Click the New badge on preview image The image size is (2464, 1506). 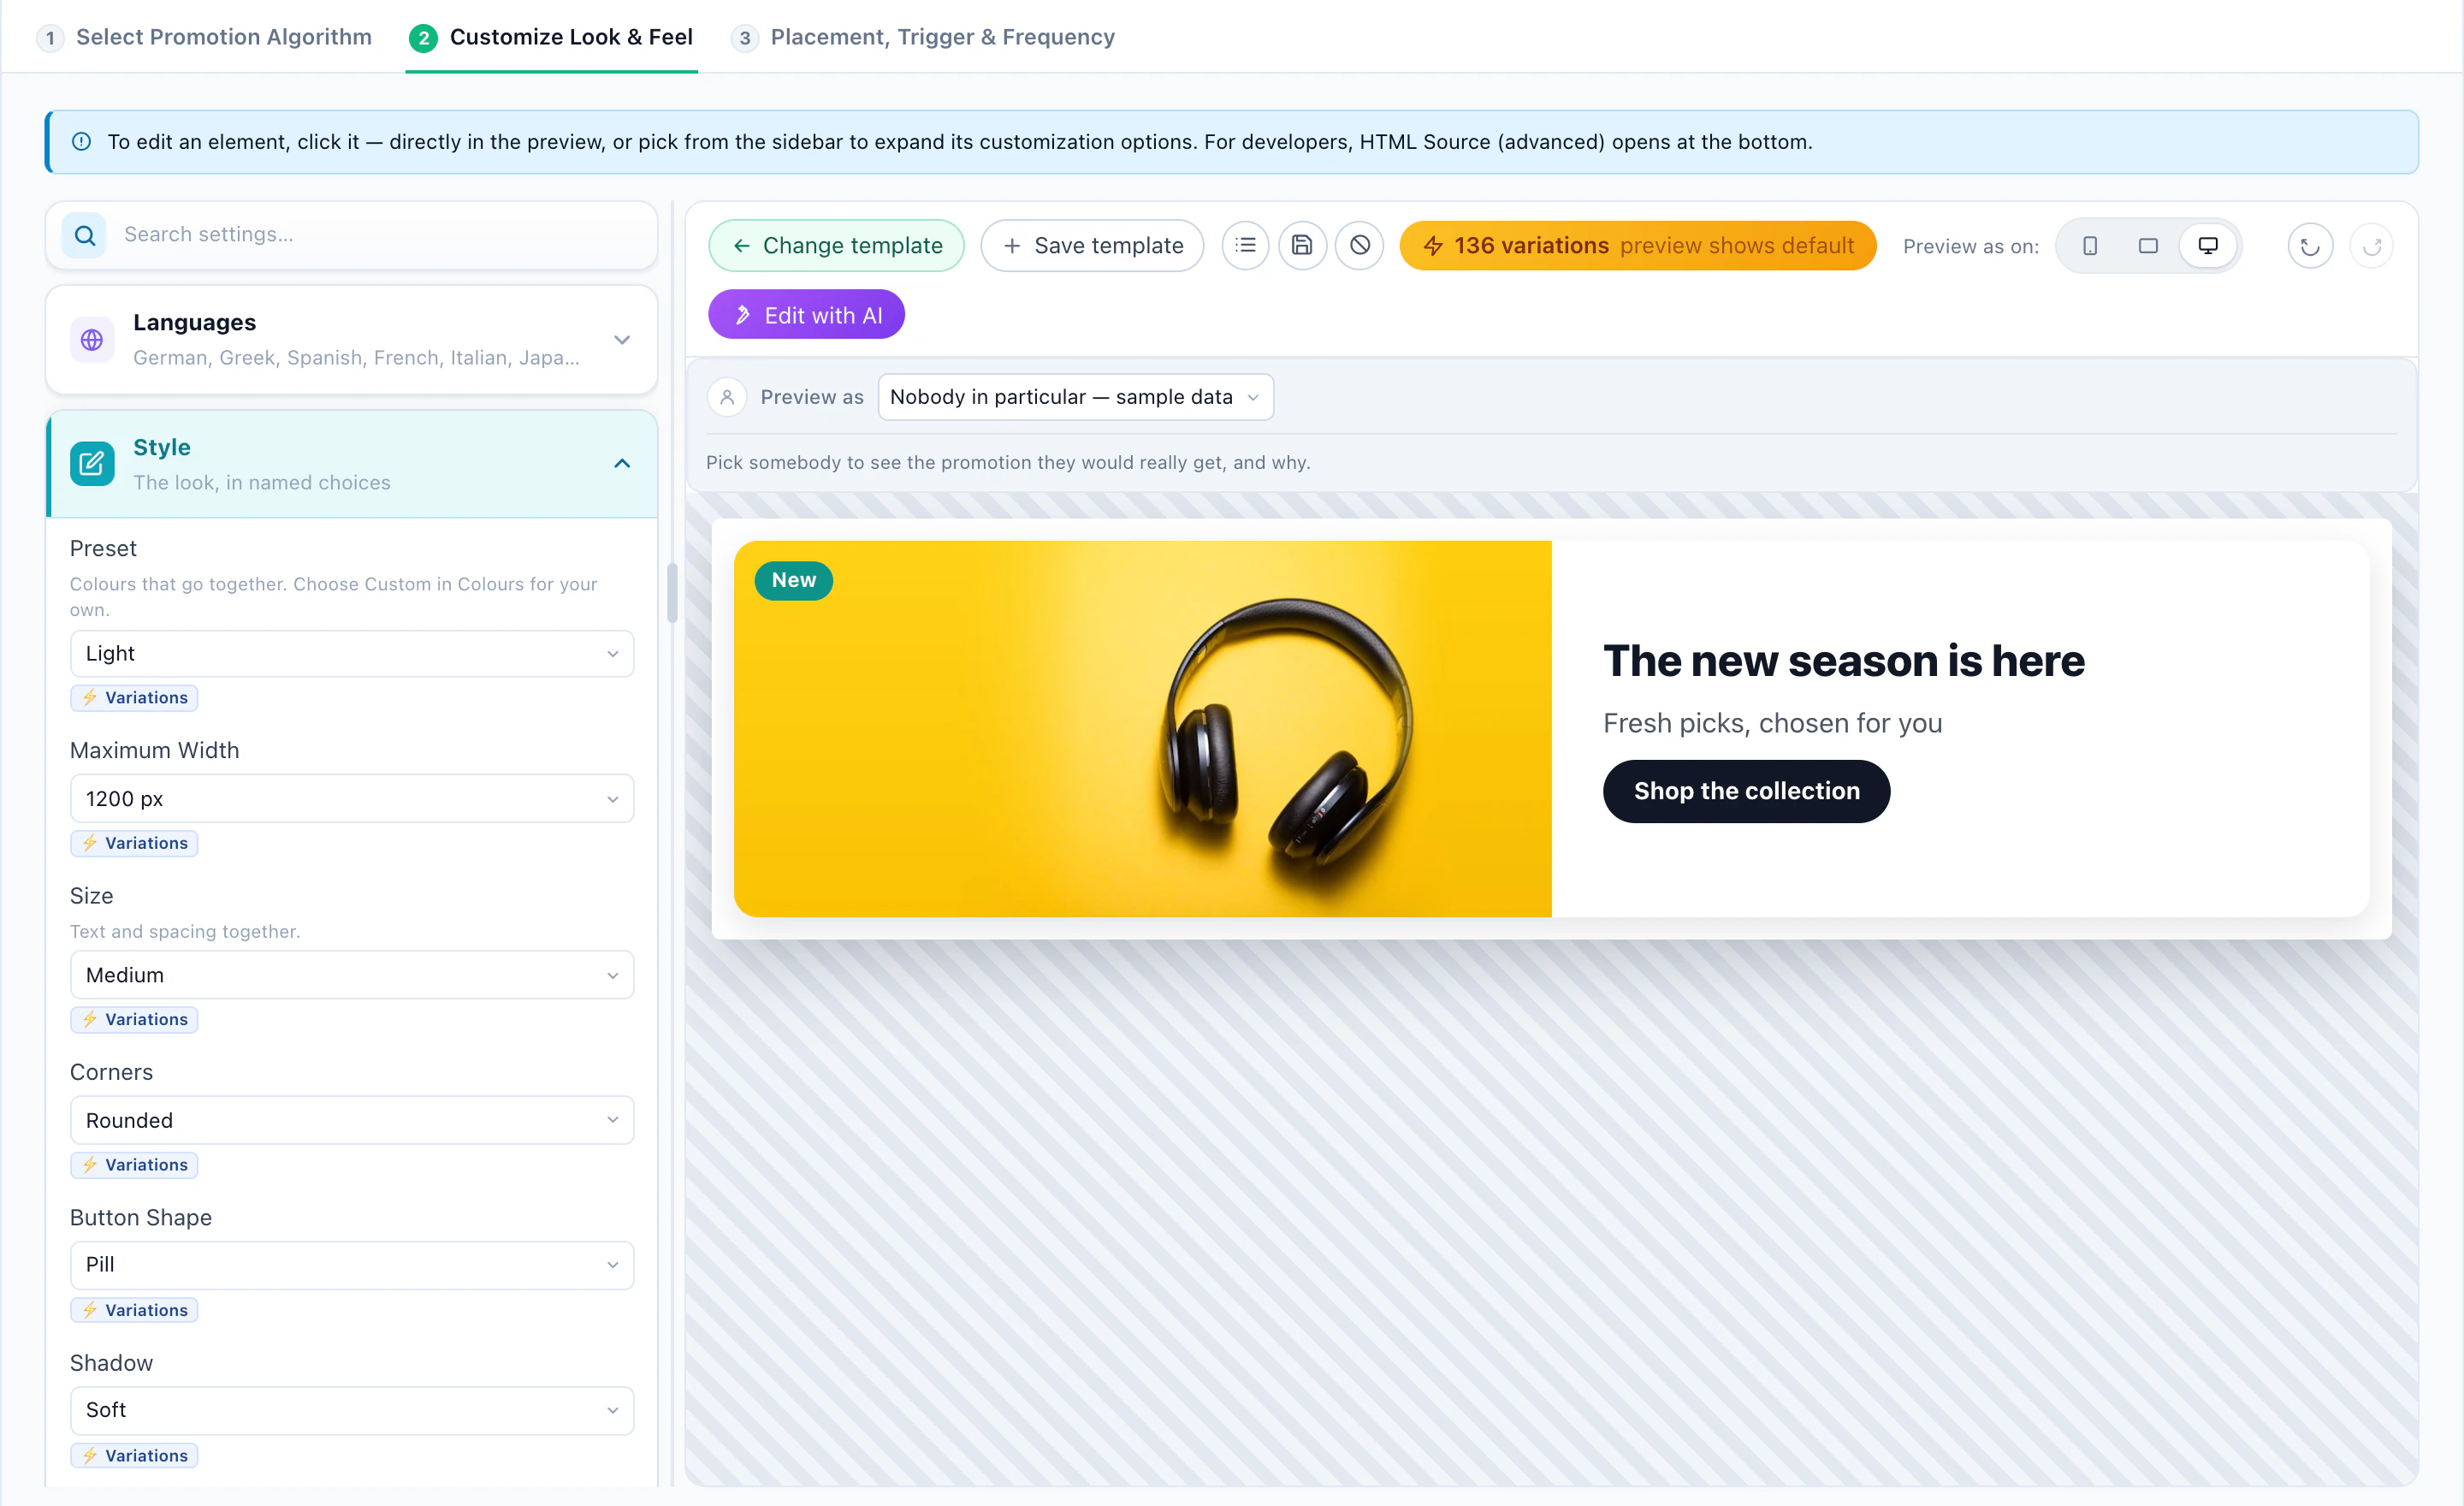[x=793, y=580]
